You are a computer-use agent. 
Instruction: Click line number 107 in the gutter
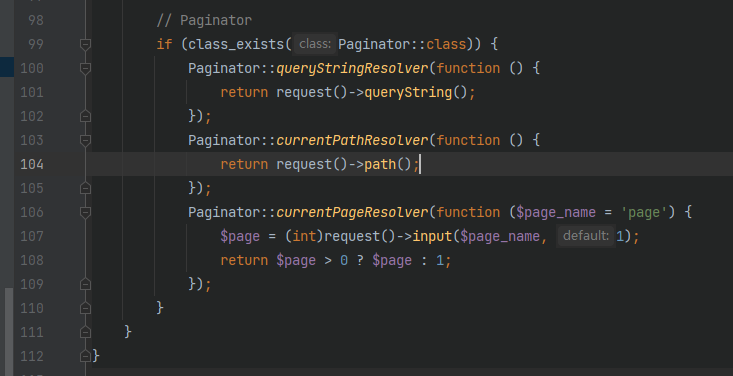(x=32, y=237)
